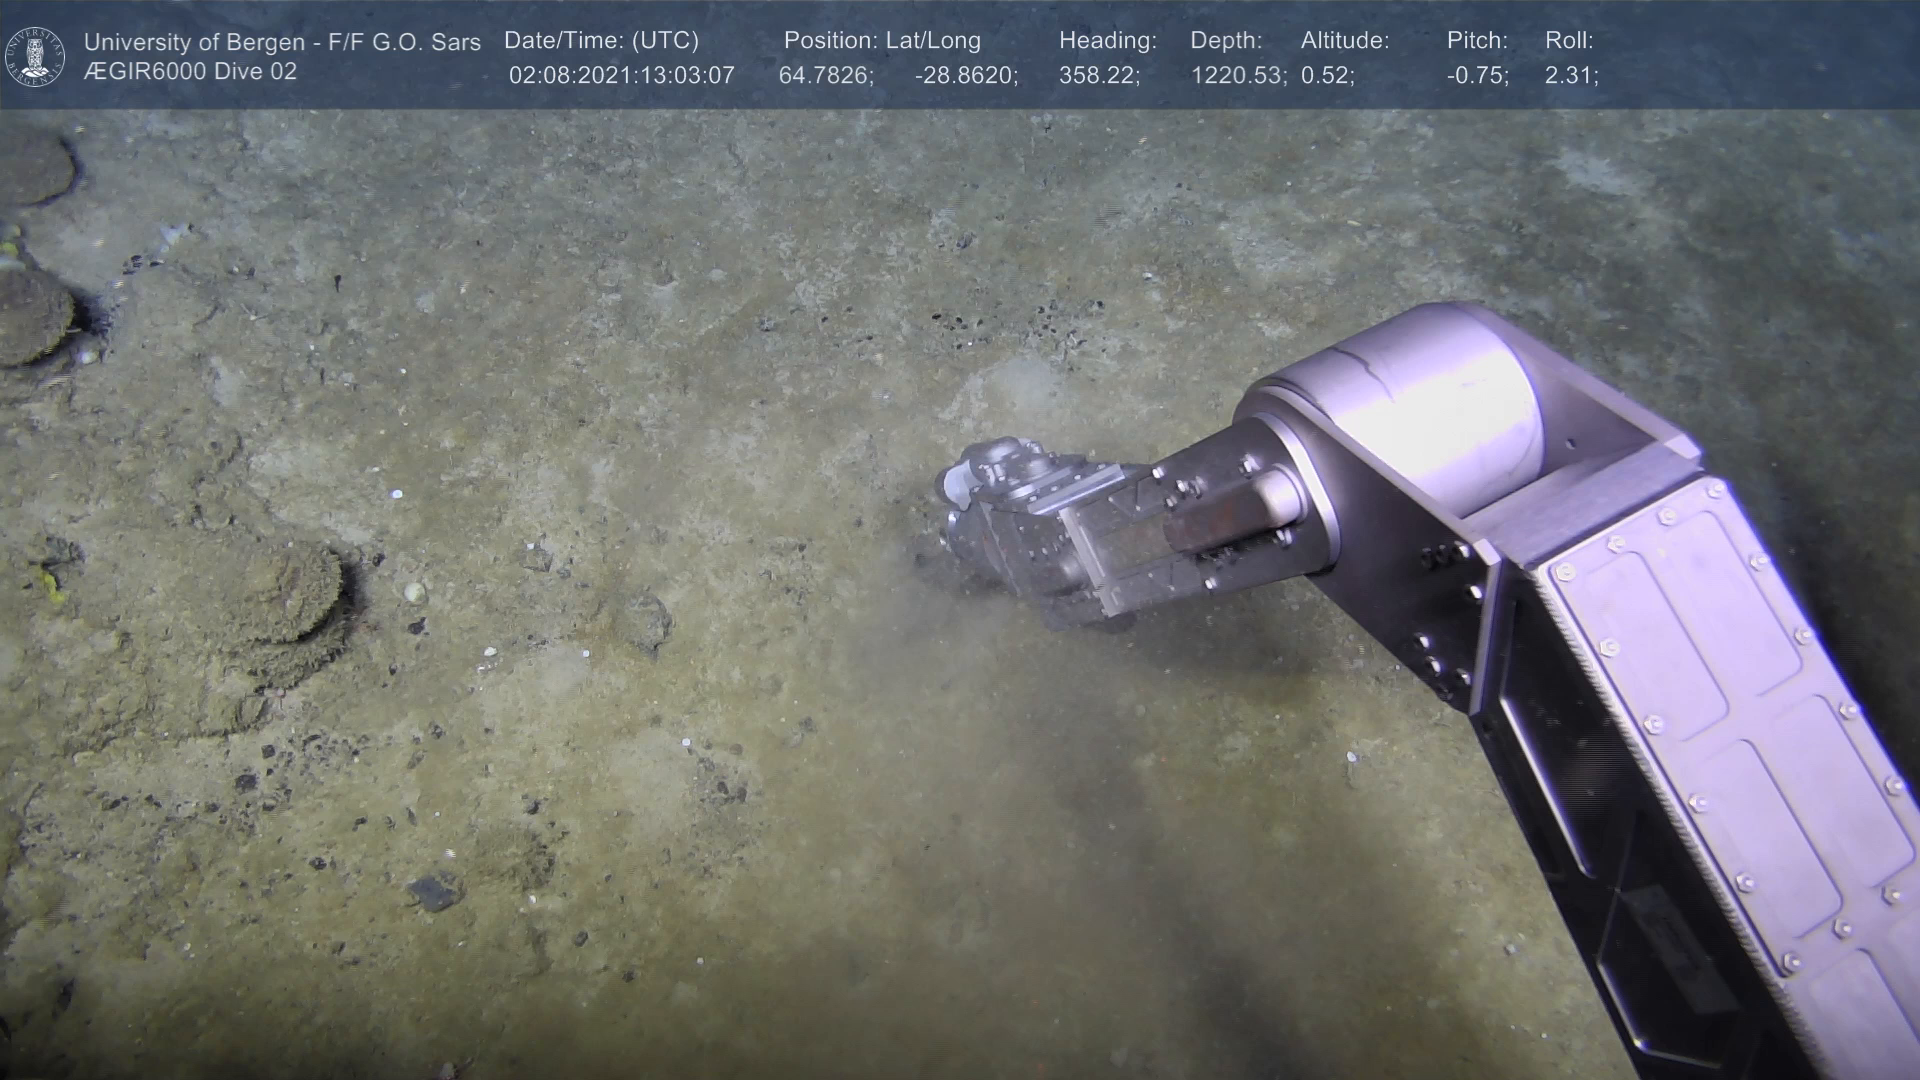Click the Depth label
This screenshot has width=1920, height=1080.
pos(1226,41)
